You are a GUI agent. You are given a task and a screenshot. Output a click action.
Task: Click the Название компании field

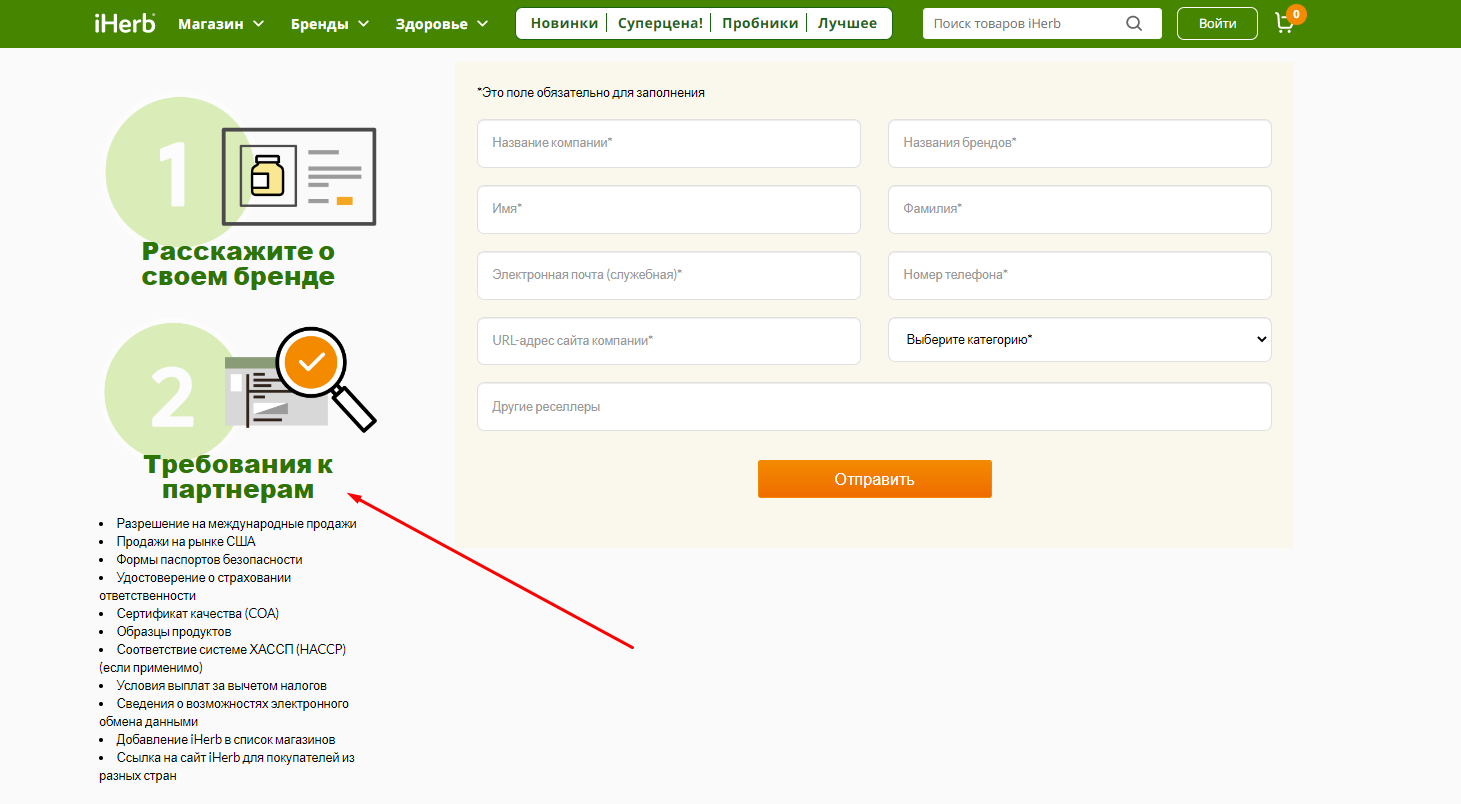click(669, 143)
